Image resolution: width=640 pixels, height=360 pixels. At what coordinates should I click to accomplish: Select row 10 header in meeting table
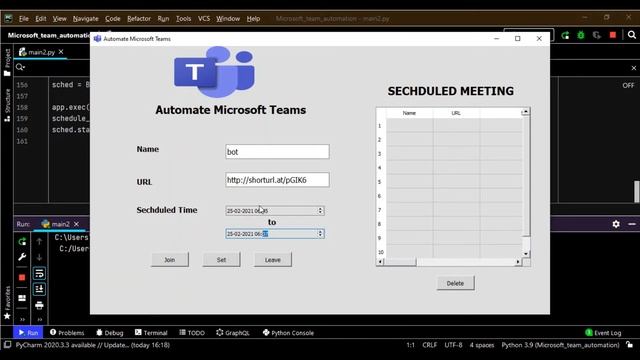tap(380, 252)
